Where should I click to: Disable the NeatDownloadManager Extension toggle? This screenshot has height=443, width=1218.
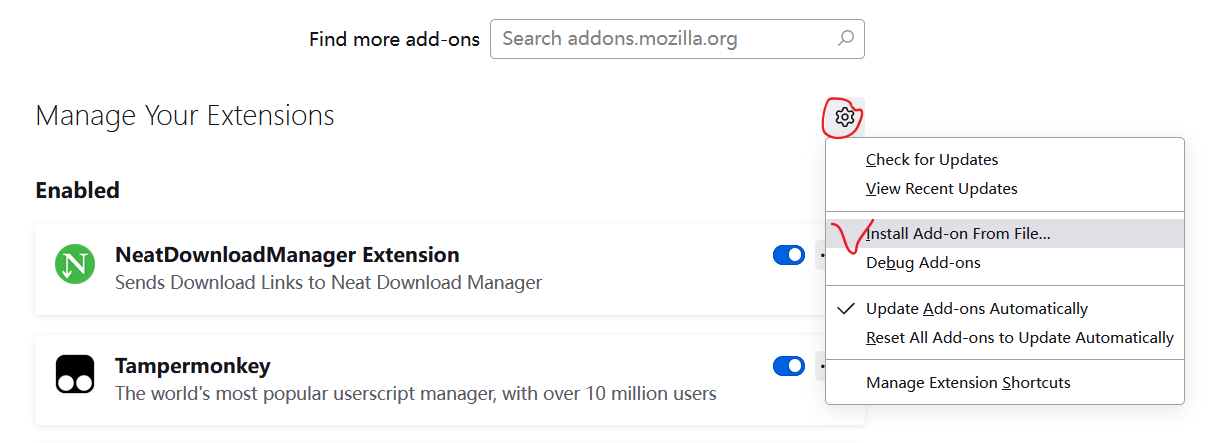click(789, 255)
